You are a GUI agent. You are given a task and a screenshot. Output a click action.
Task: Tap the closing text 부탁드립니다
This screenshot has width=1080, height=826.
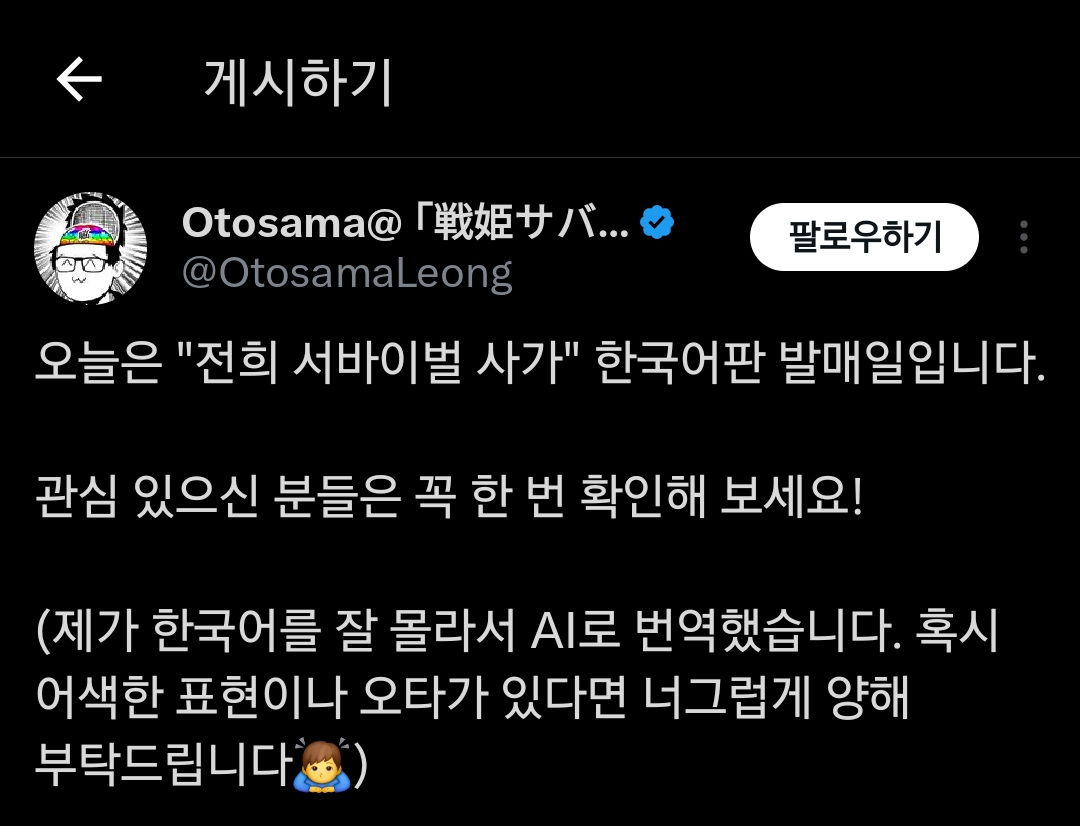(163, 765)
